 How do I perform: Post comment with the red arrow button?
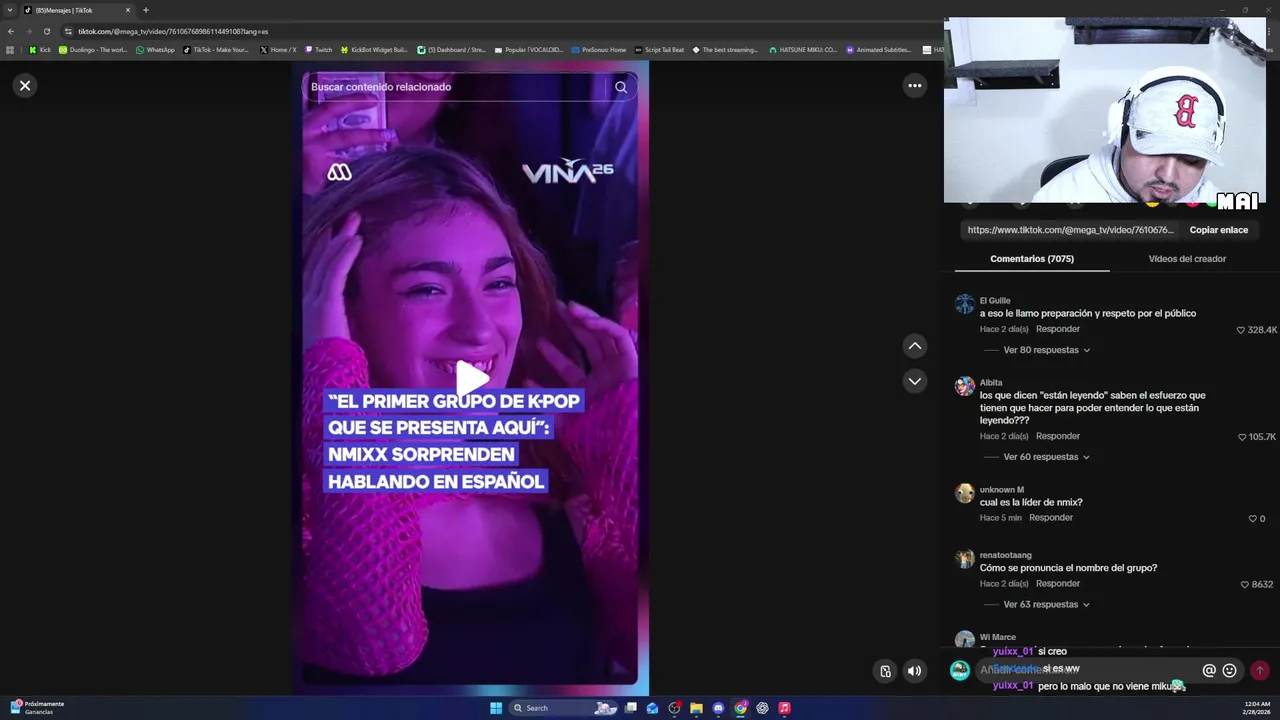(x=1260, y=671)
